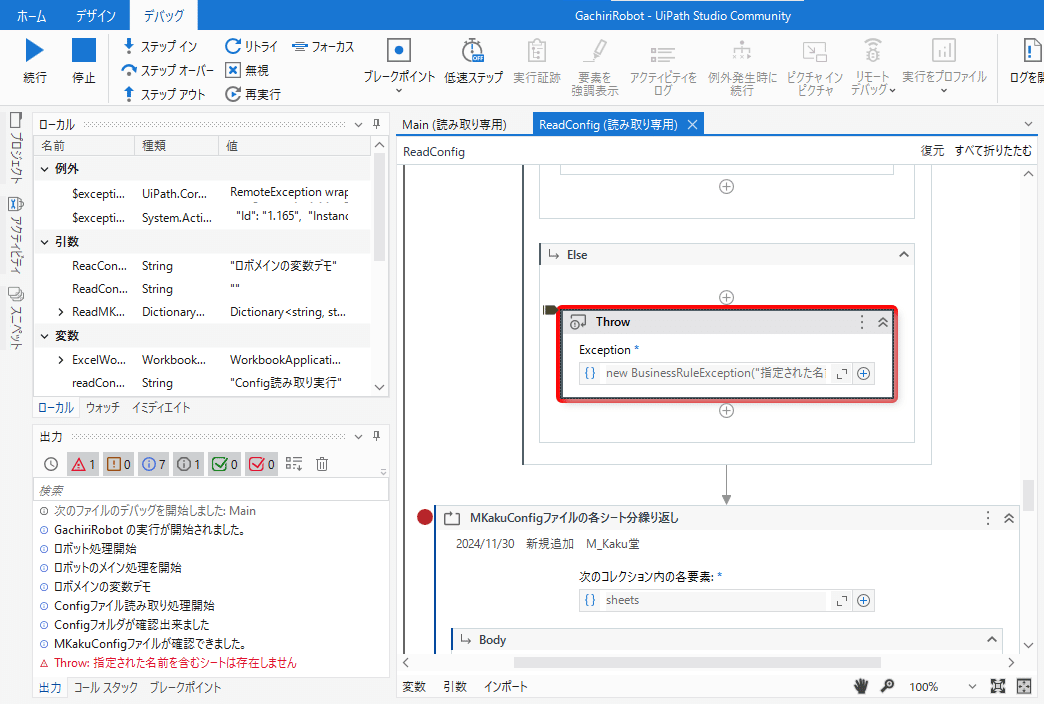Viewport: 1044px width, 704px height.
Task: Open the 引数 panel at designer bottom
Action: 455,687
